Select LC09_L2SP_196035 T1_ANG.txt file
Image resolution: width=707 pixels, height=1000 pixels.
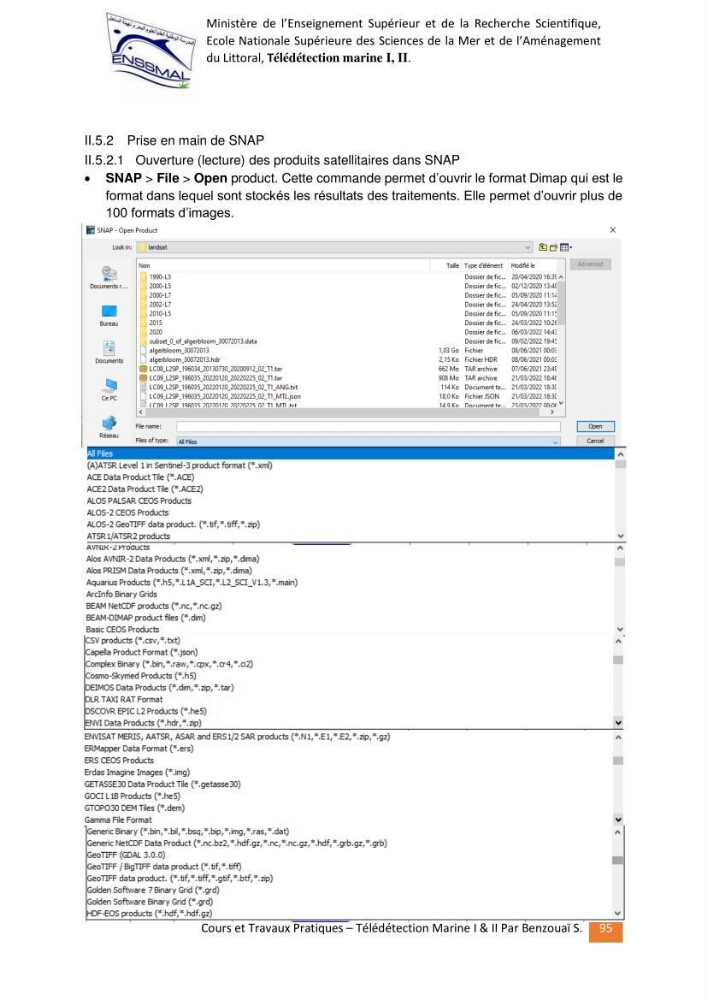pyautogui.click(x=223, y=387)
